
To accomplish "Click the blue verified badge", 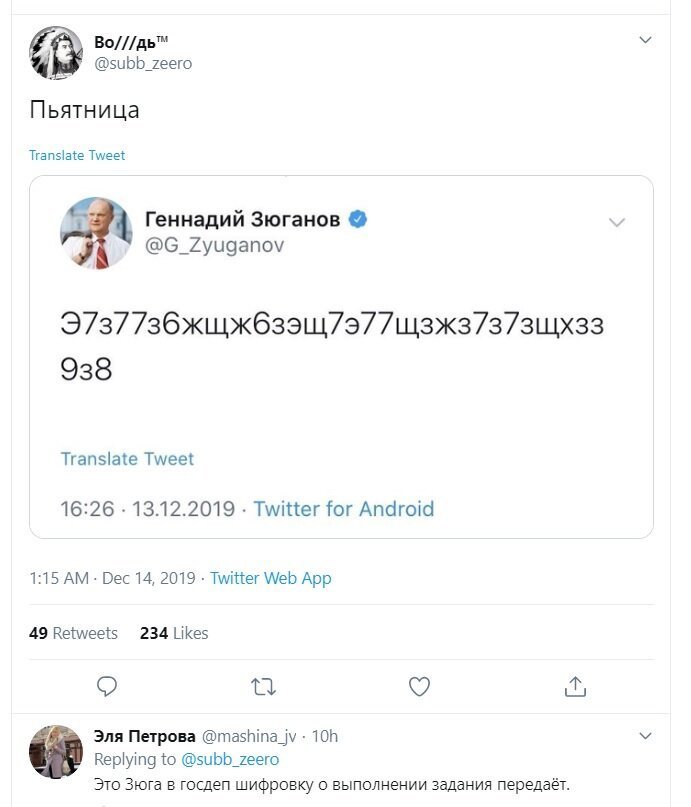I will [358, 219].
